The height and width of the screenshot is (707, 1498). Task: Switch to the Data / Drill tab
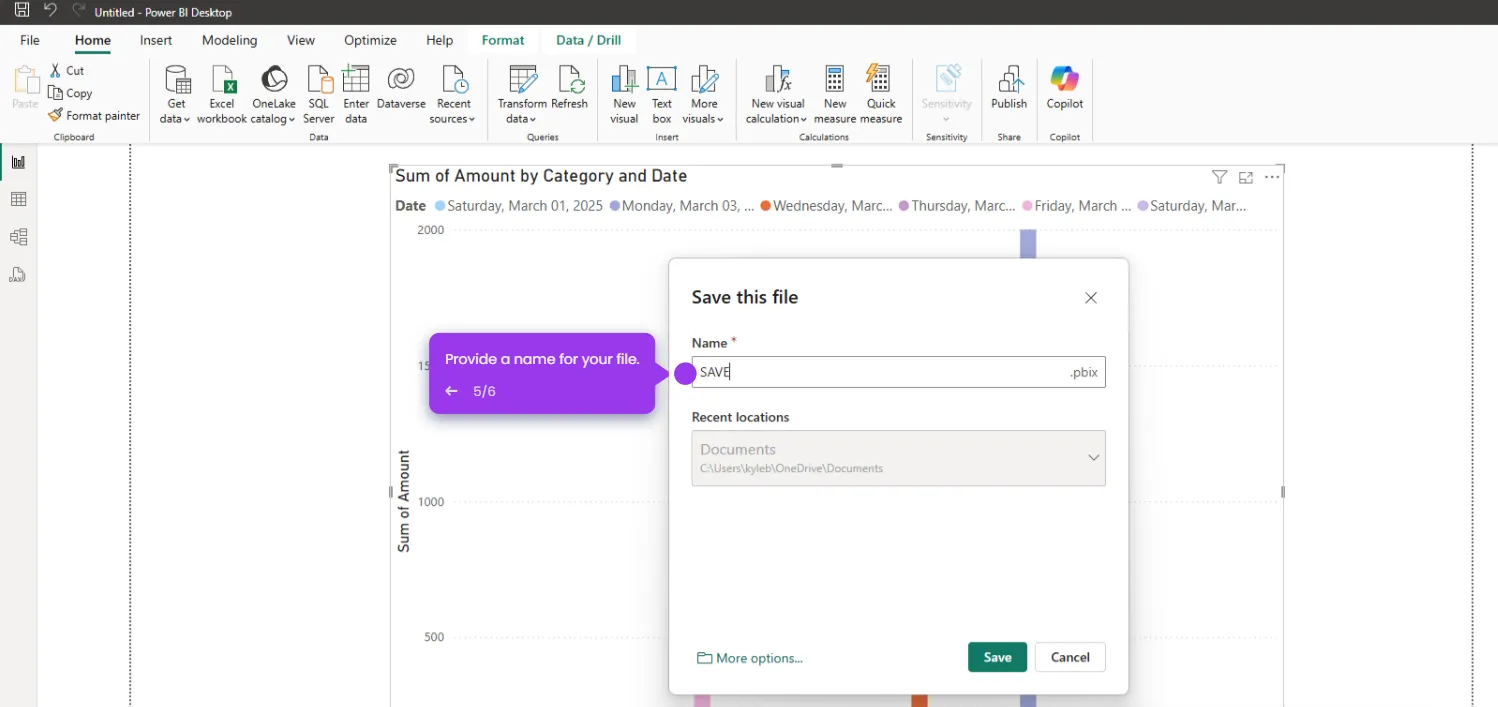tap(589, 40)
